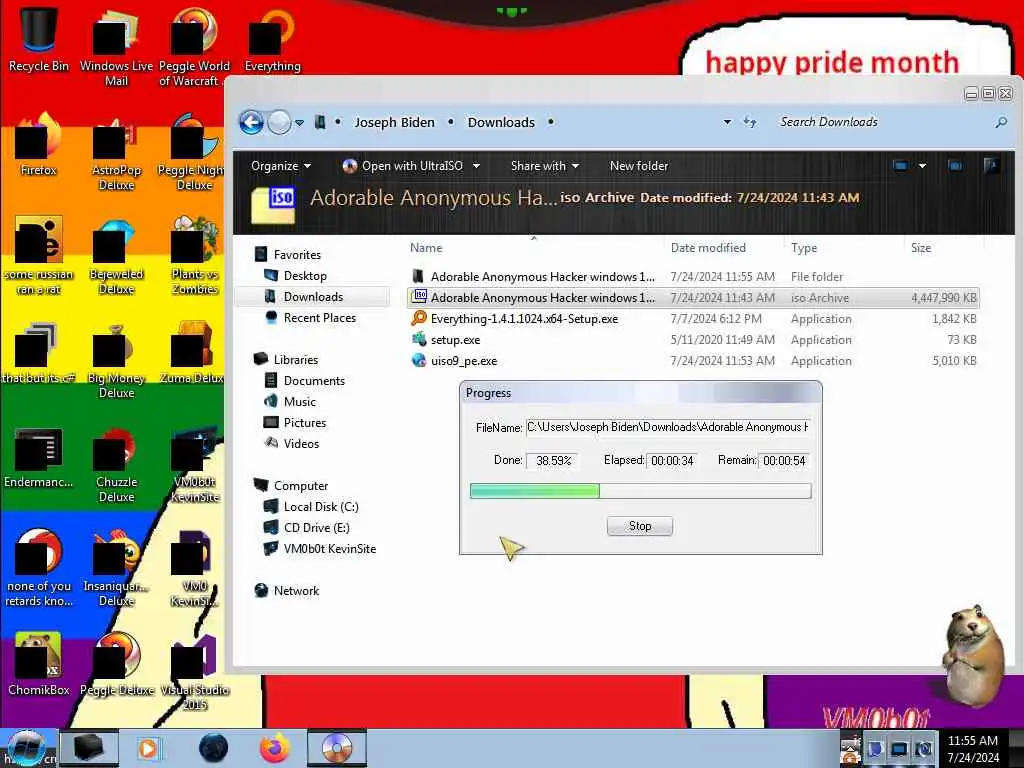Open Windows Live Mail desktop icon
Screen dimensions: 1024x768
[x=116, y=47]
